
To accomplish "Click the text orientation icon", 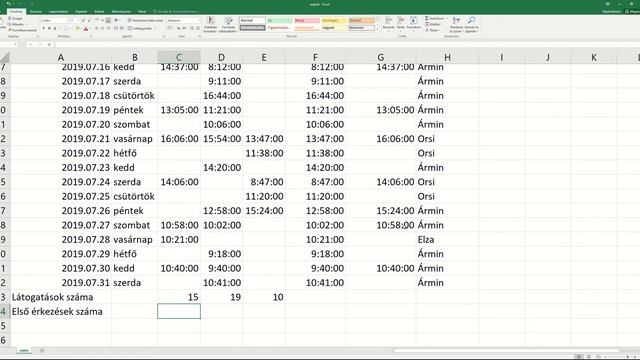I will 117,20.
